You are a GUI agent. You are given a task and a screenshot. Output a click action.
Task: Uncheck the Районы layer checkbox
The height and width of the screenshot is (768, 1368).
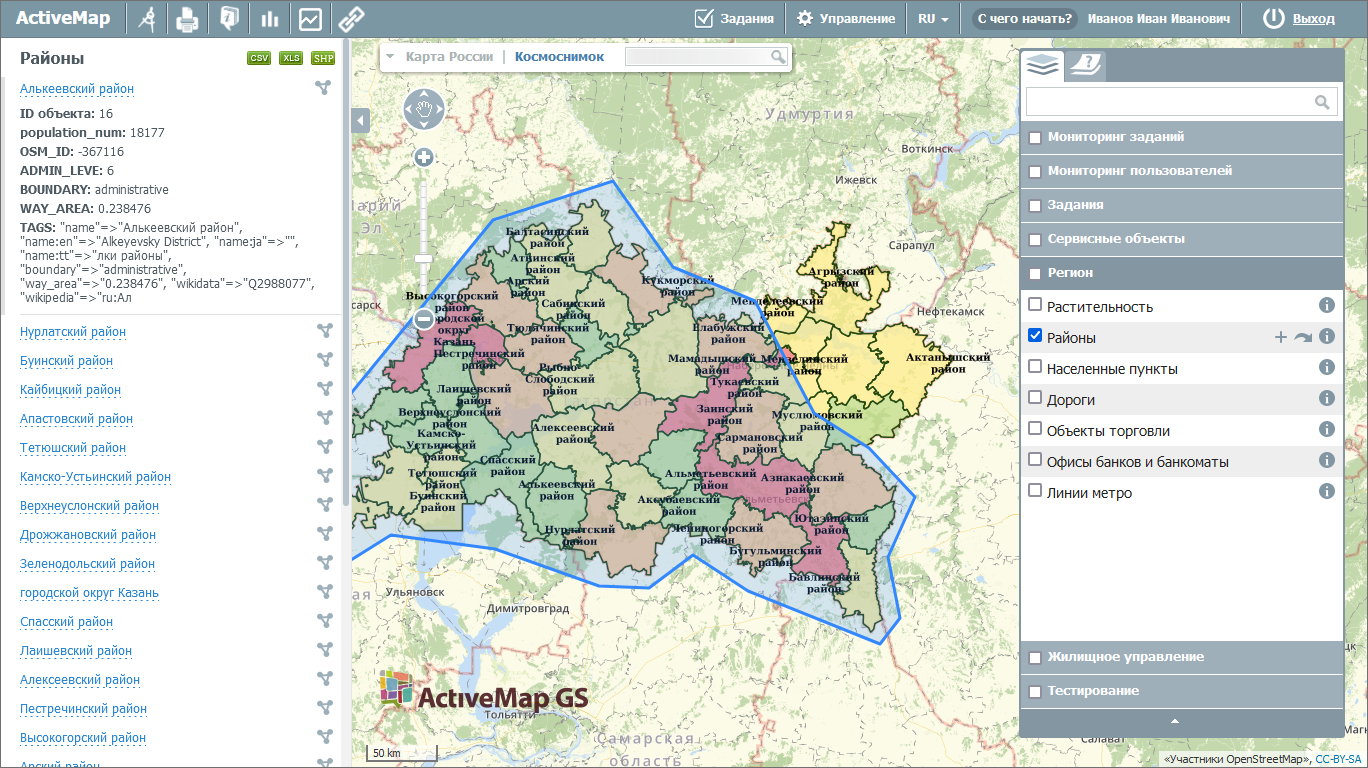[1035, 337]
